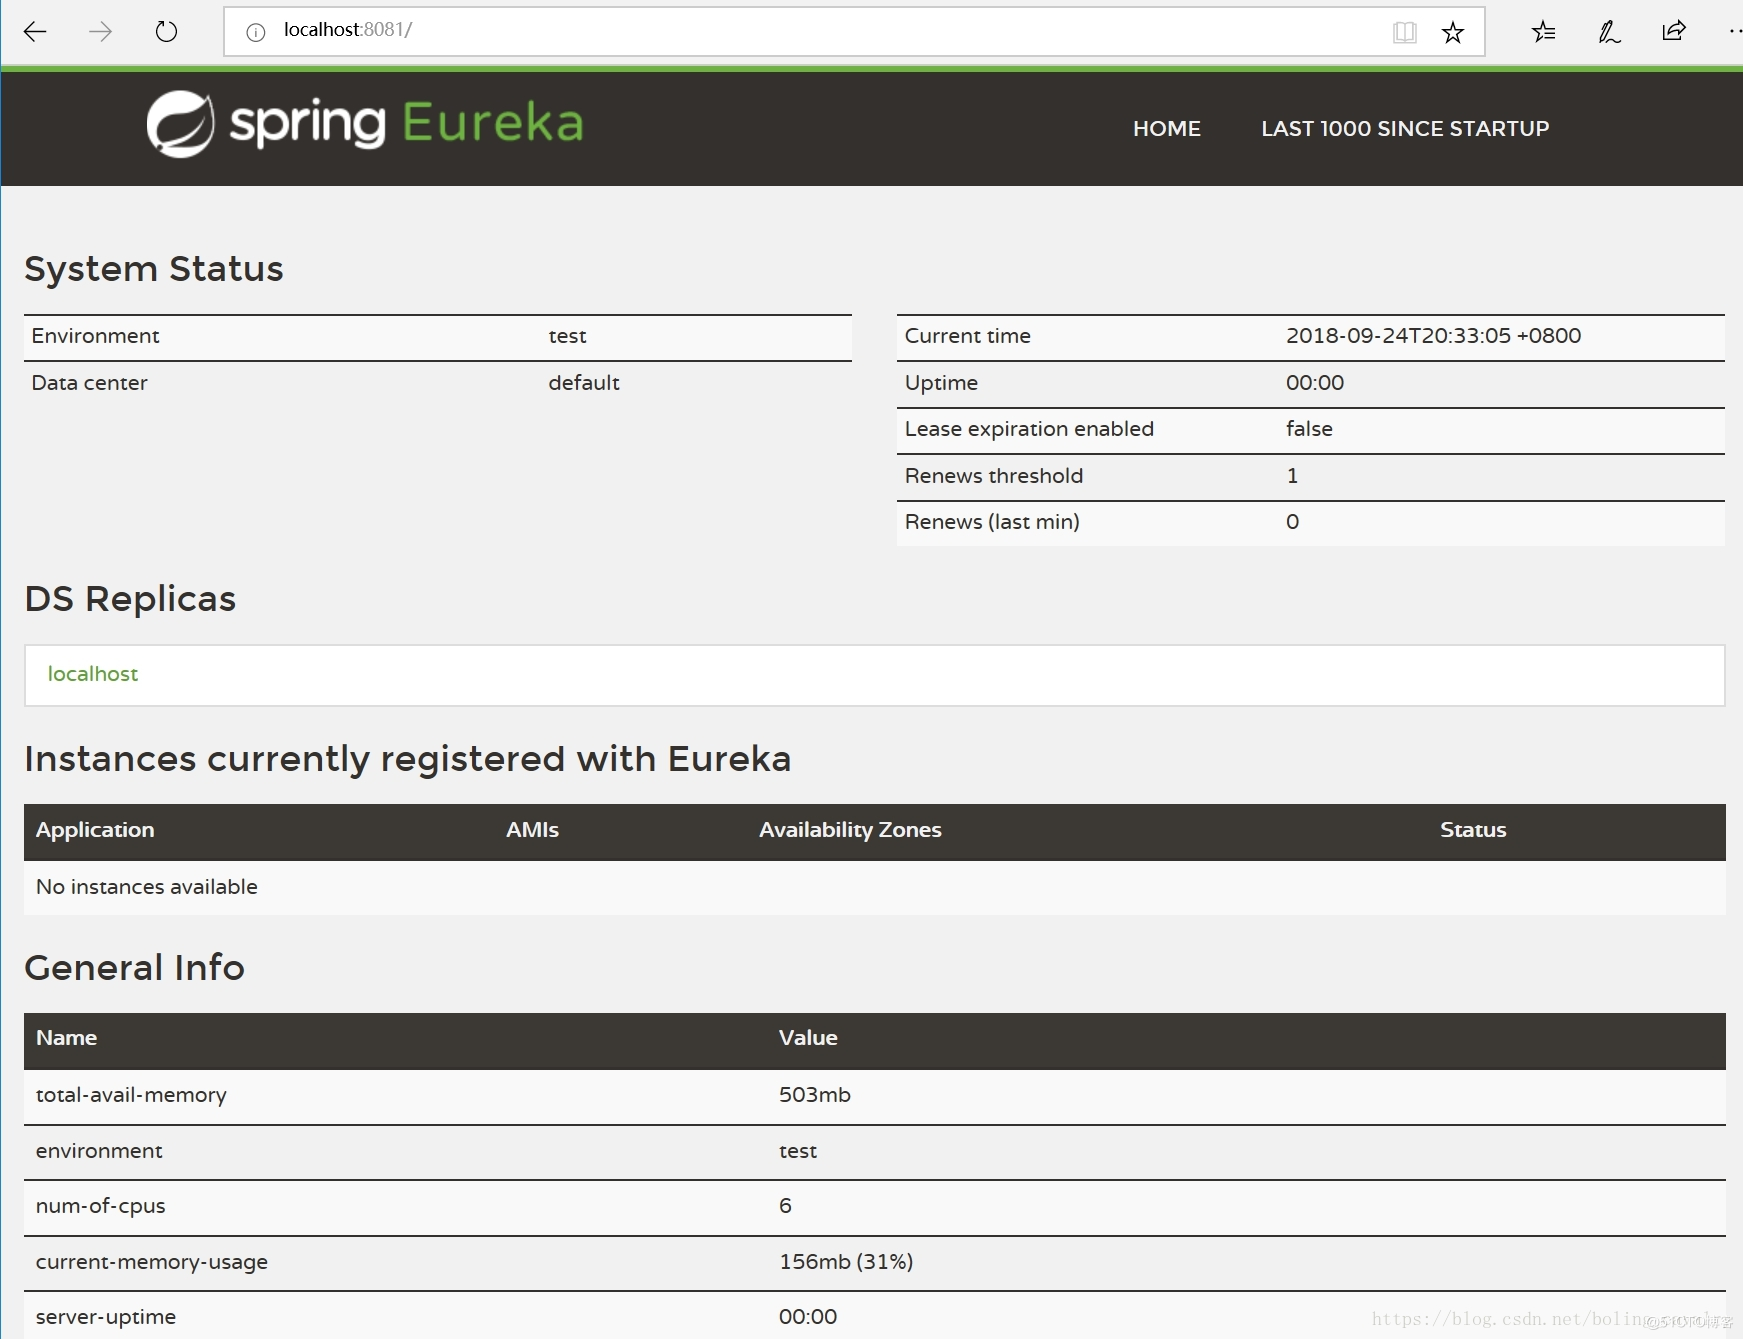Click the Application column header

95,830
